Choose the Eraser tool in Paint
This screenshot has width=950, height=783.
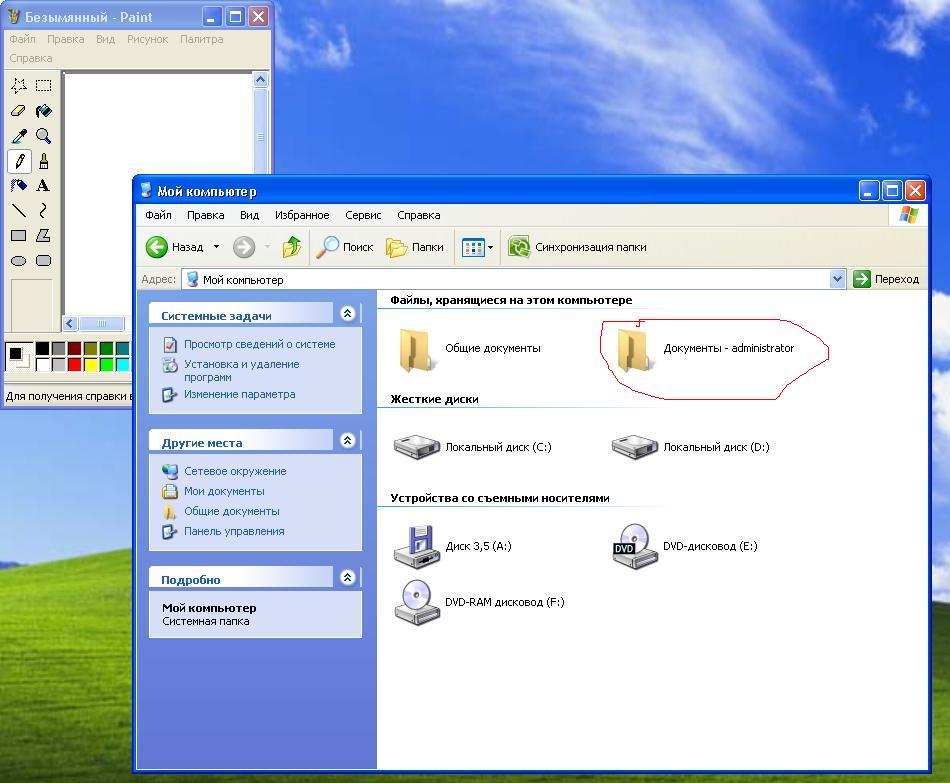(x=19, y=111)
